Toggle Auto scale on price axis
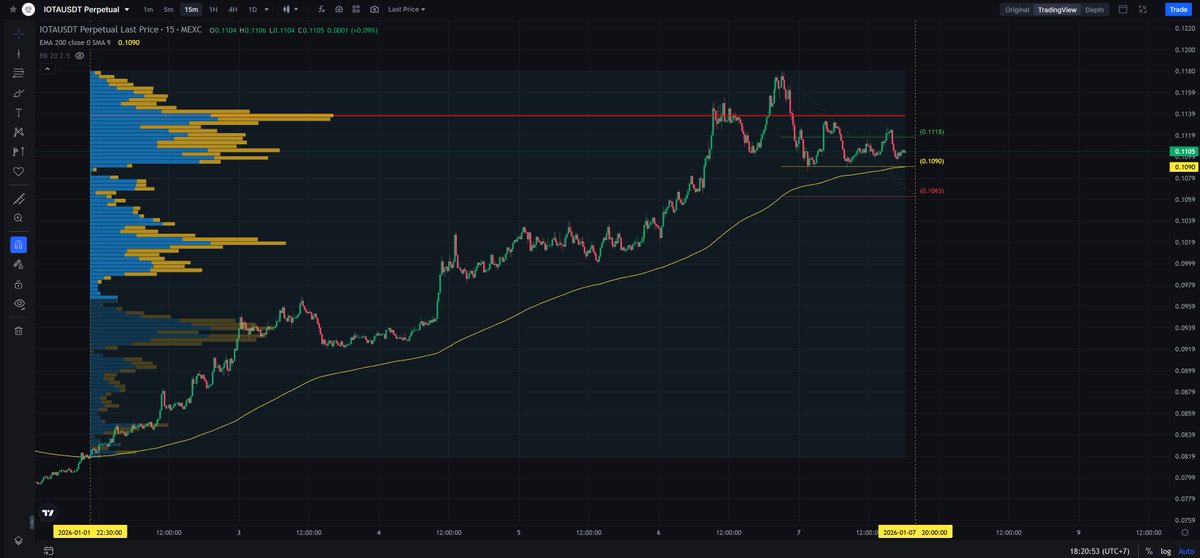1200x558 pixels. click(x=1185, y=551)
